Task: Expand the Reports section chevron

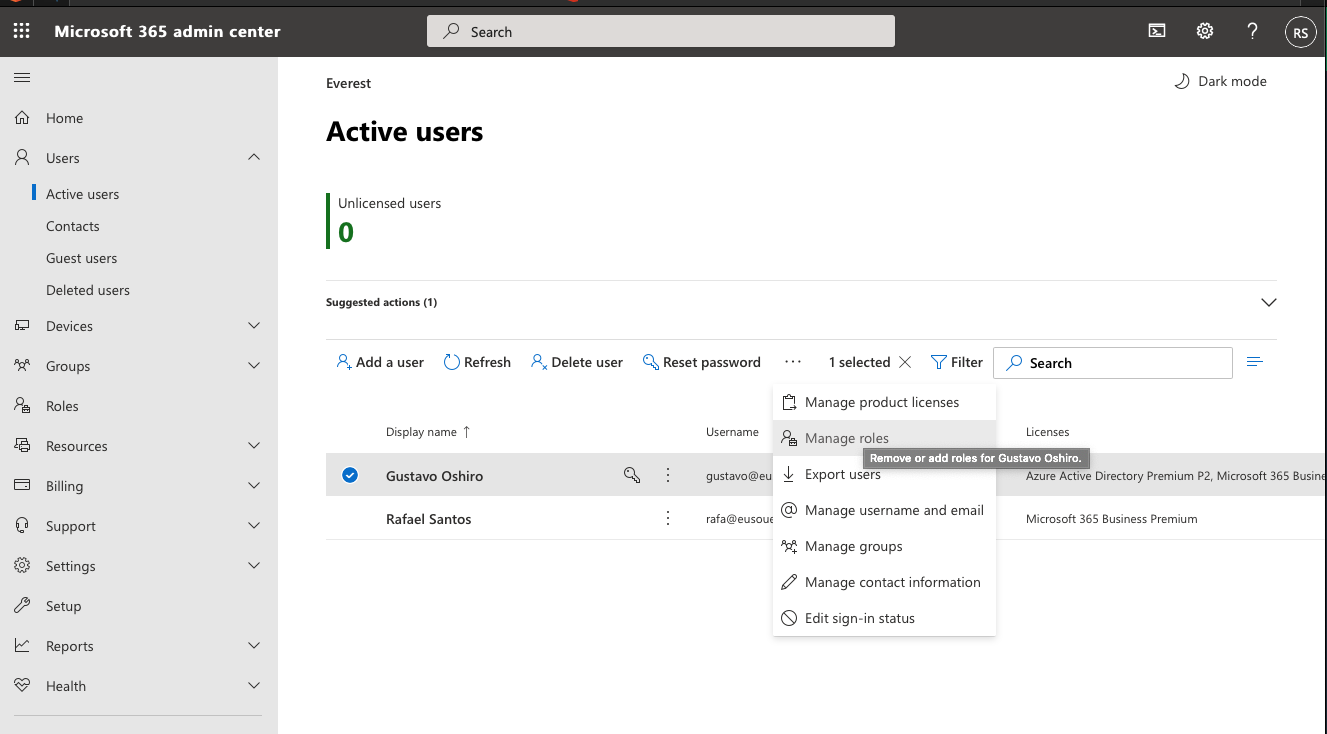Action: (254, 645)
